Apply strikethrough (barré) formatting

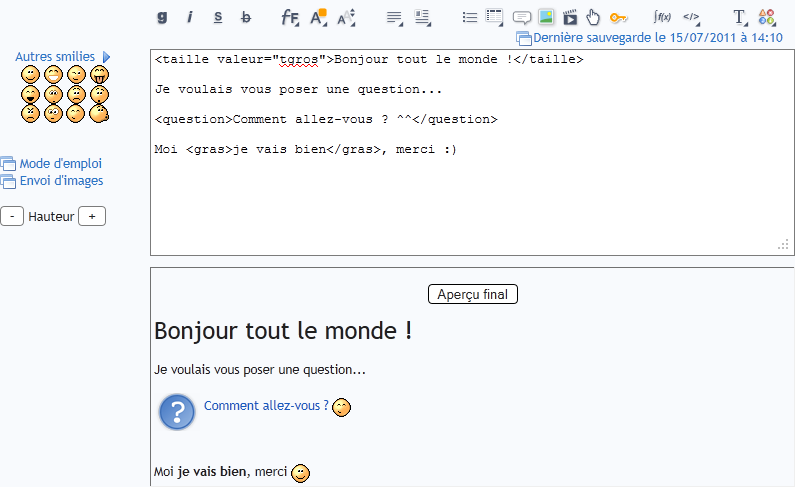246,17
